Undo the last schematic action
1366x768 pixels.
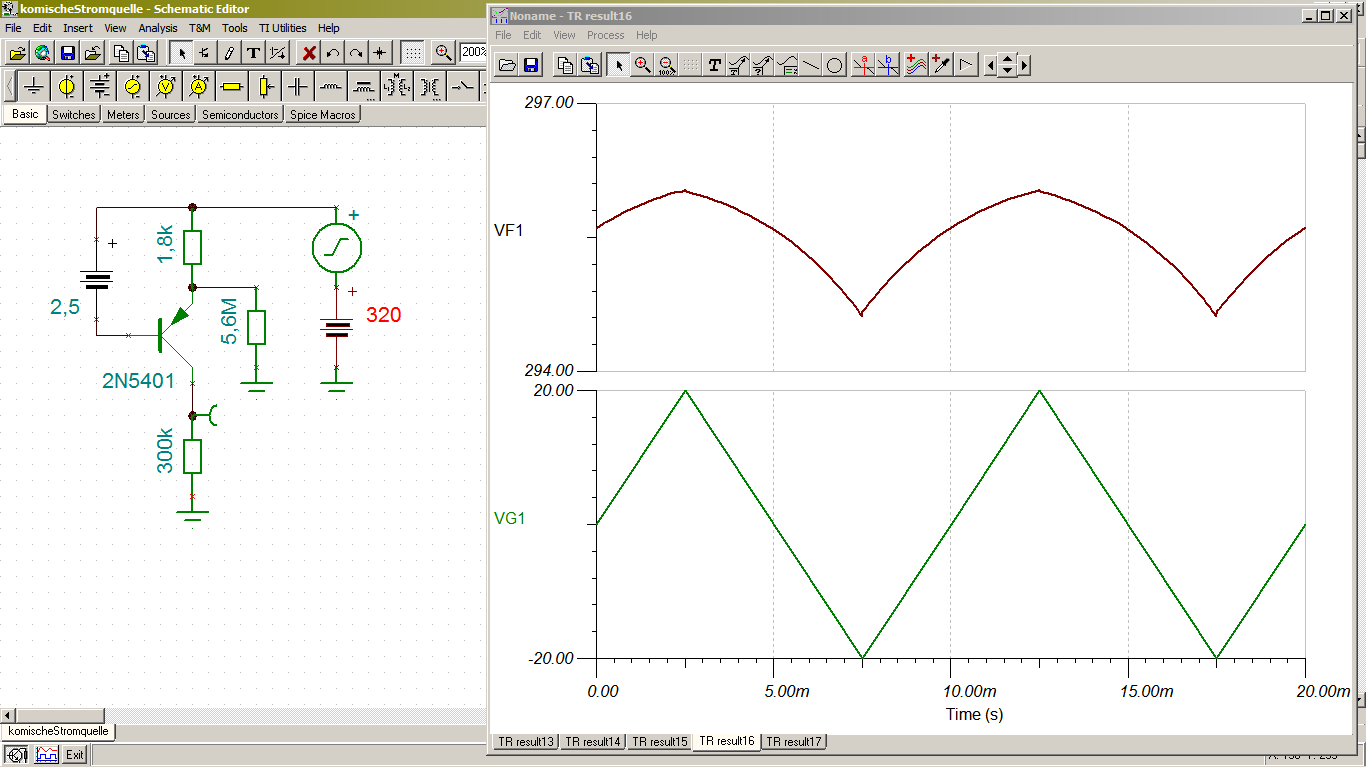tap(333, 53)
